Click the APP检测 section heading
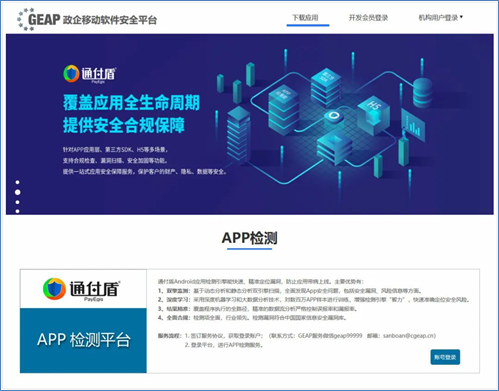 click(250, 238)
